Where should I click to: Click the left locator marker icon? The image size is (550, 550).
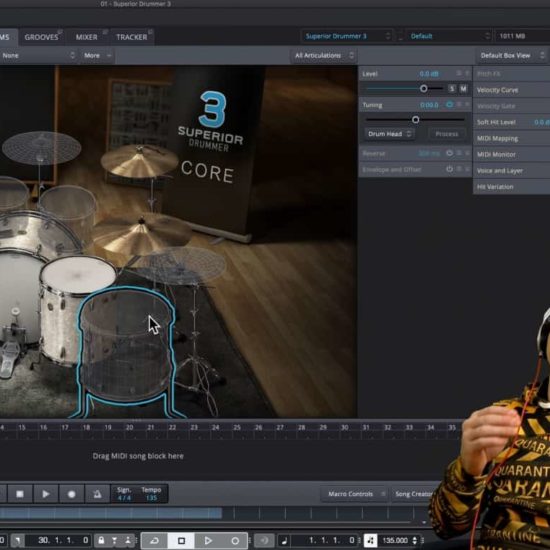[17, 540]
